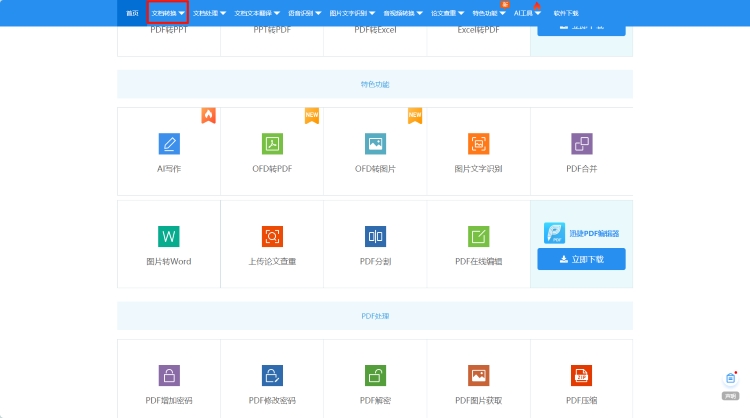The width and height of the screenshot is (750, 418).
Task: Open the AI写作 tool icon
Action: (x=168, y=144)
